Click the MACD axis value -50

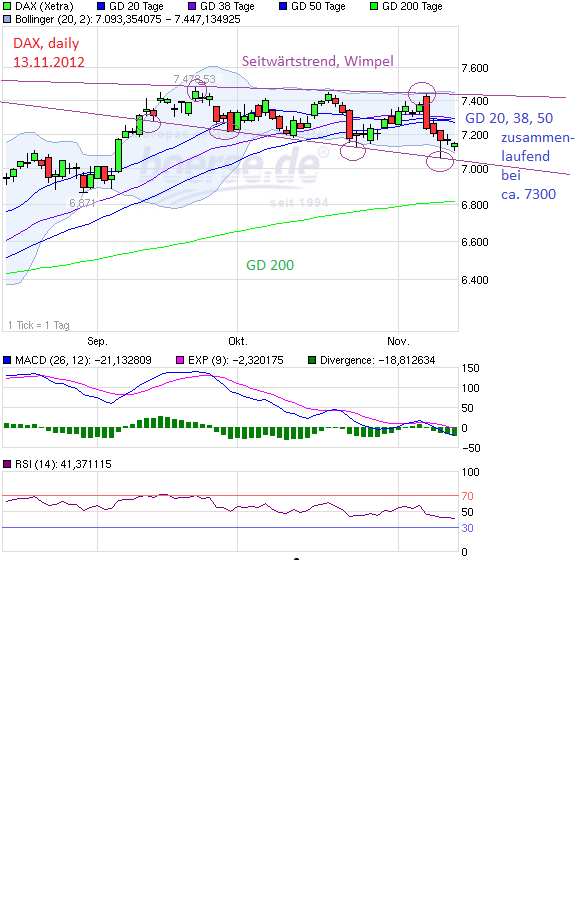click(x=470, y=448)
